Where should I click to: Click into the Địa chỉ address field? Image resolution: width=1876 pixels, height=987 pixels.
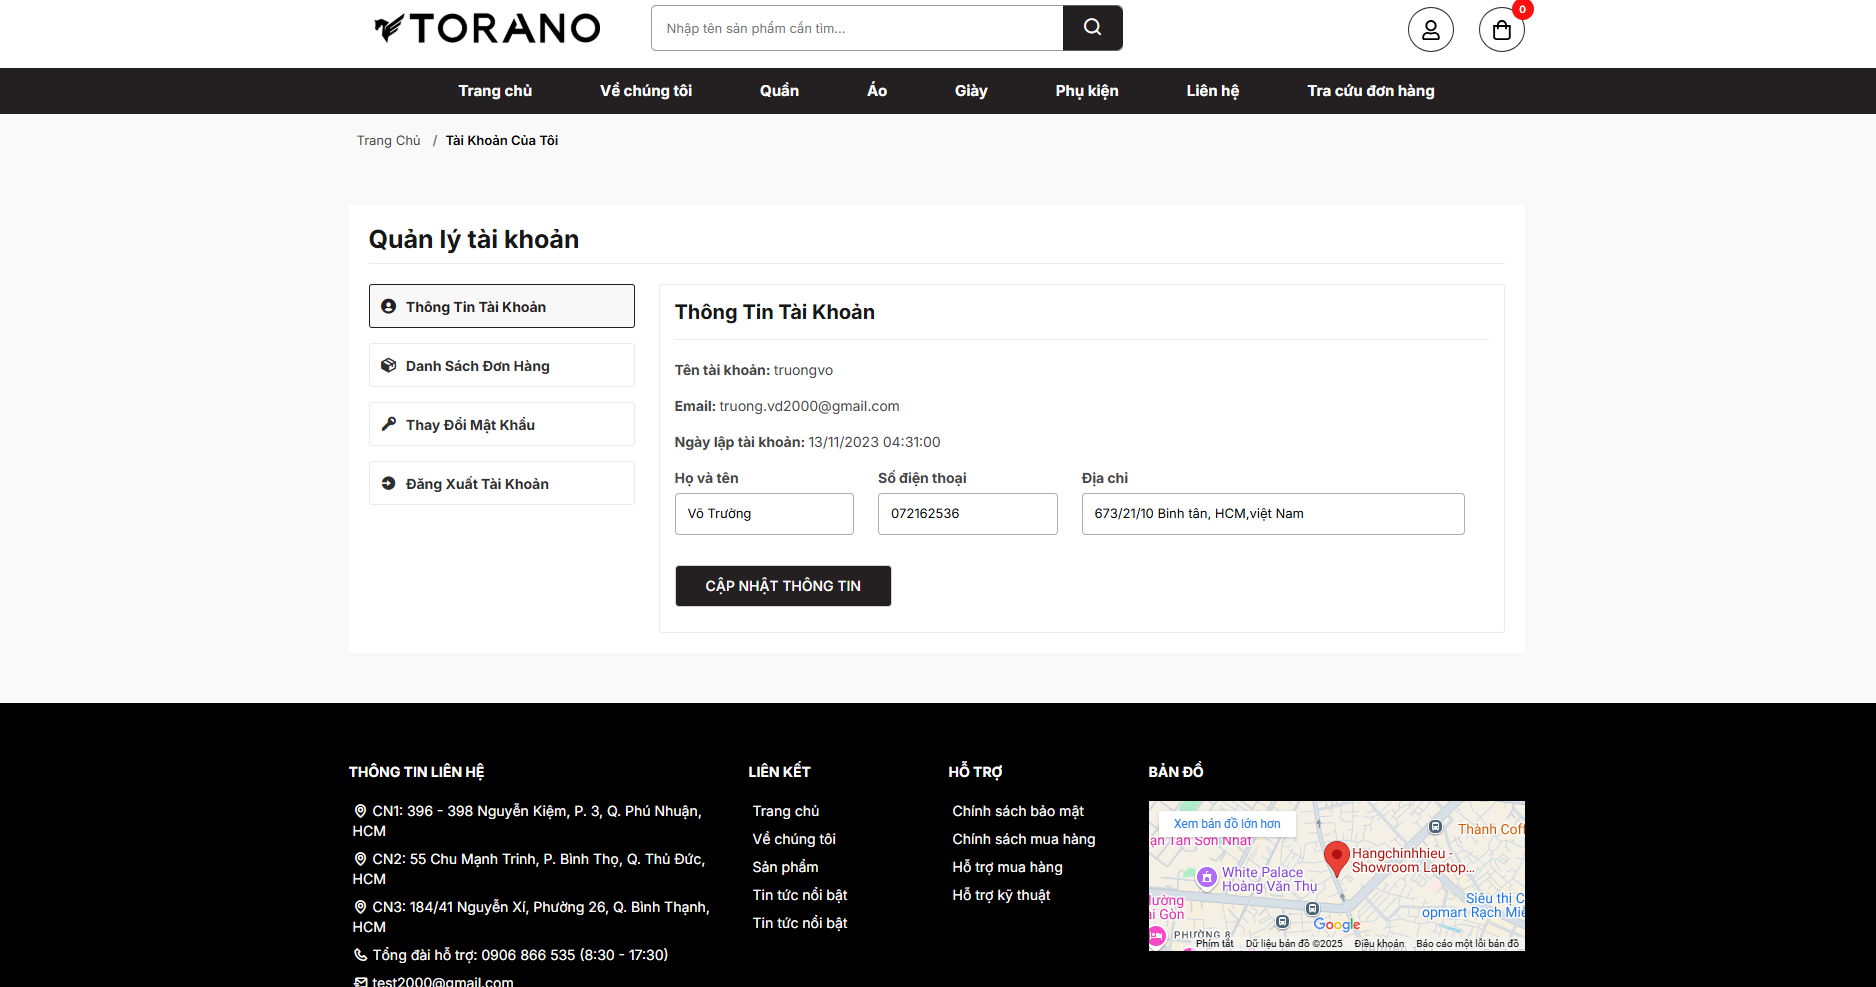tap(1272, 514)
